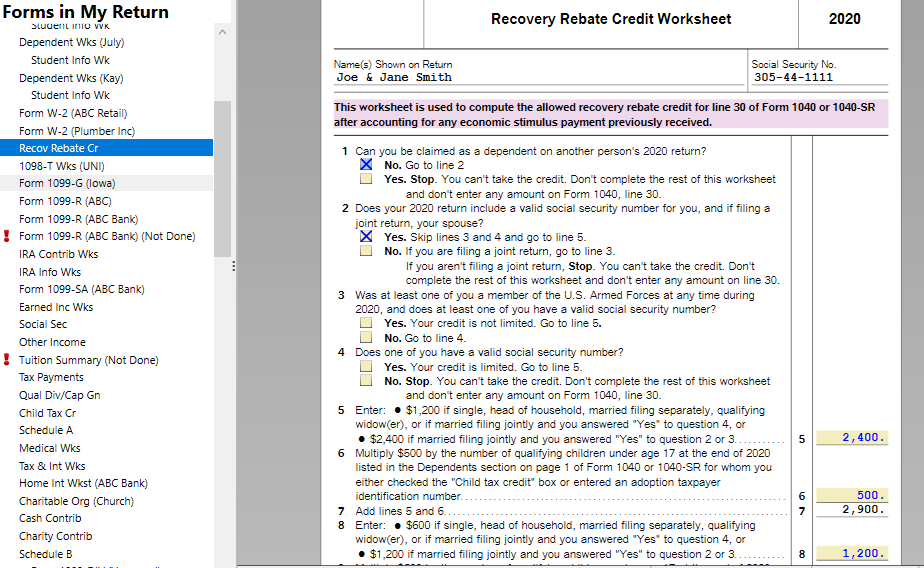Open Dependent Wks (July) form
This screenshot has height=568, width=924.
71,42
